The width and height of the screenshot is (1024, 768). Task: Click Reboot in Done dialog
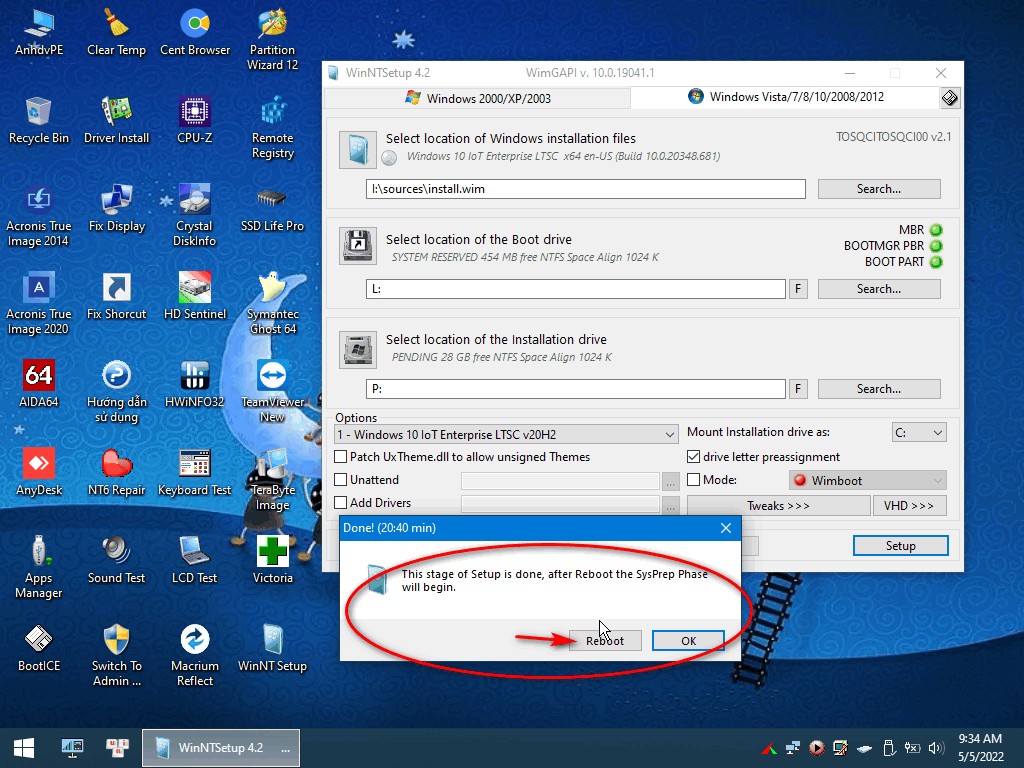pos(605,641)
